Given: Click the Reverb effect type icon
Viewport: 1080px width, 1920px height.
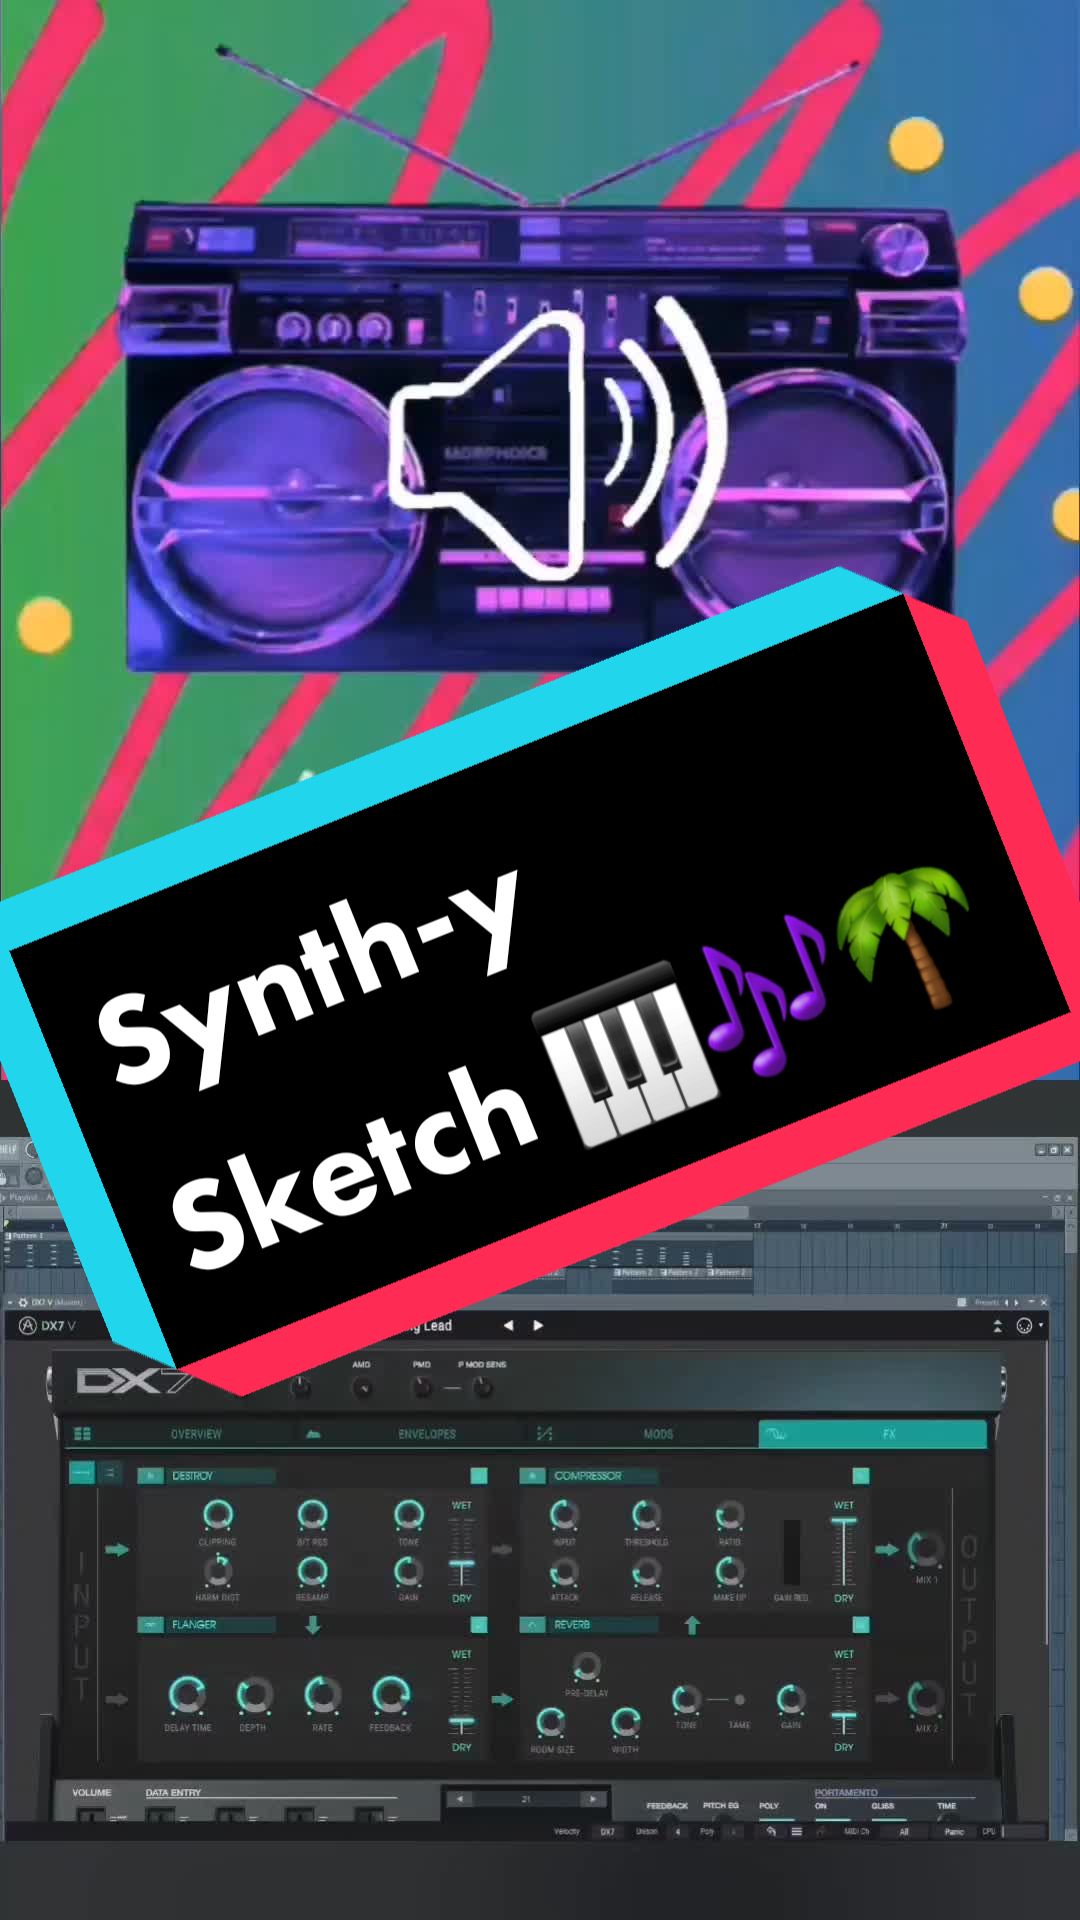Looking at the screenshot, I should click(532, 1625).
